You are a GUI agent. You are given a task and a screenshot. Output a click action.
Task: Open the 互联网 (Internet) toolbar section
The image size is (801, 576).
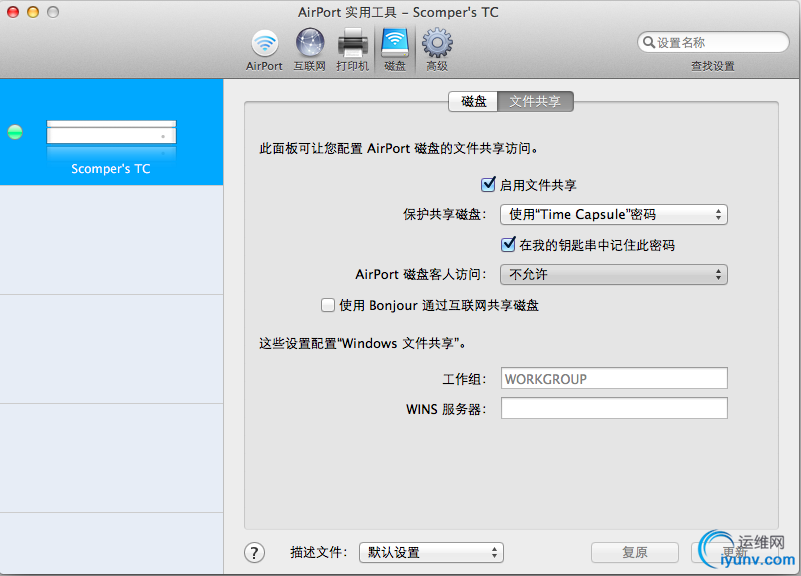point(310,50)
